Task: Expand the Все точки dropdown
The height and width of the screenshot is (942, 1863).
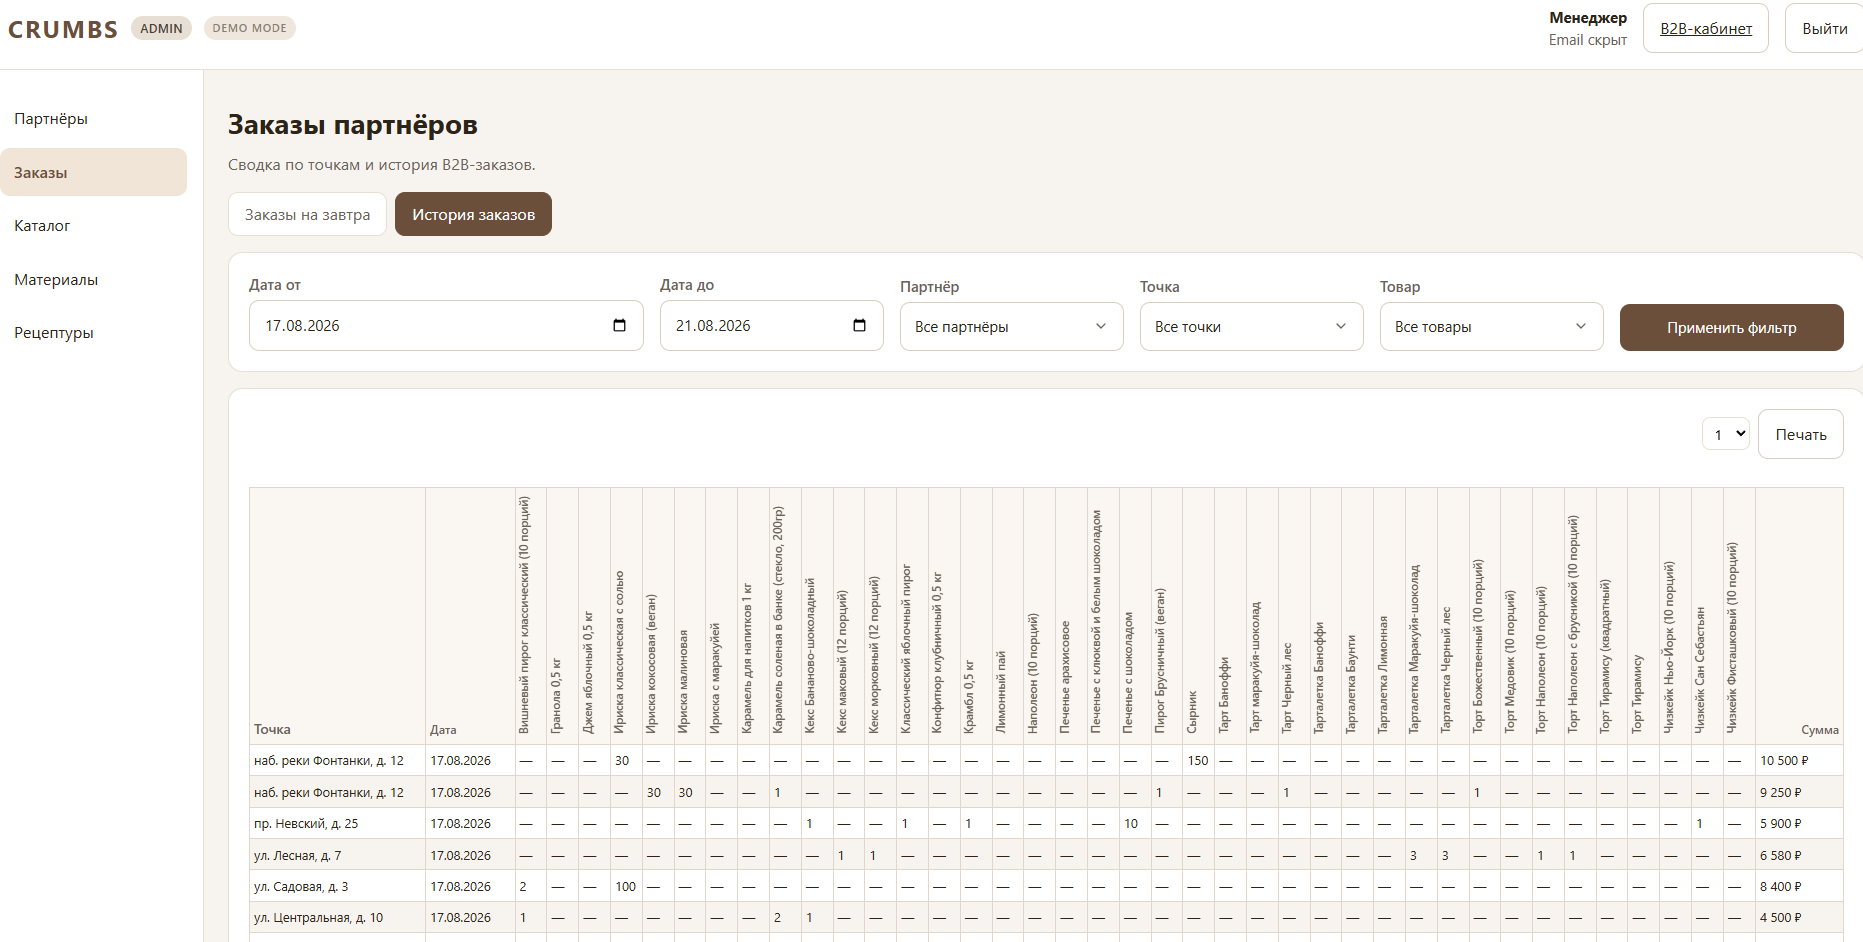Action: 1251,327
